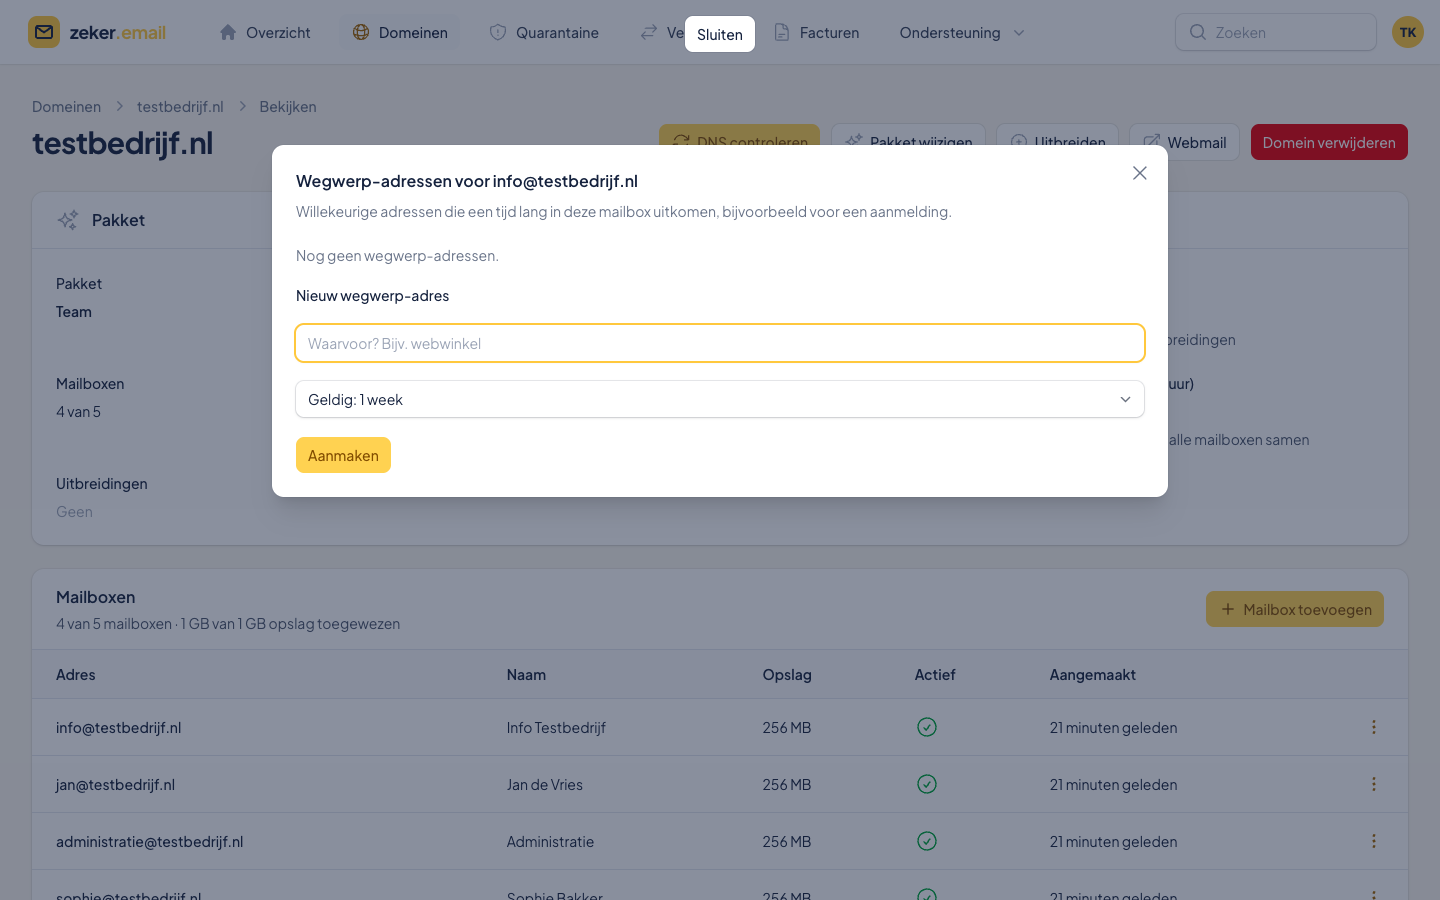The width and height of the screenshot is (1440, 900).
Task: Select the info@testbedrijf.nl address cell
Action: coord(119,728)
